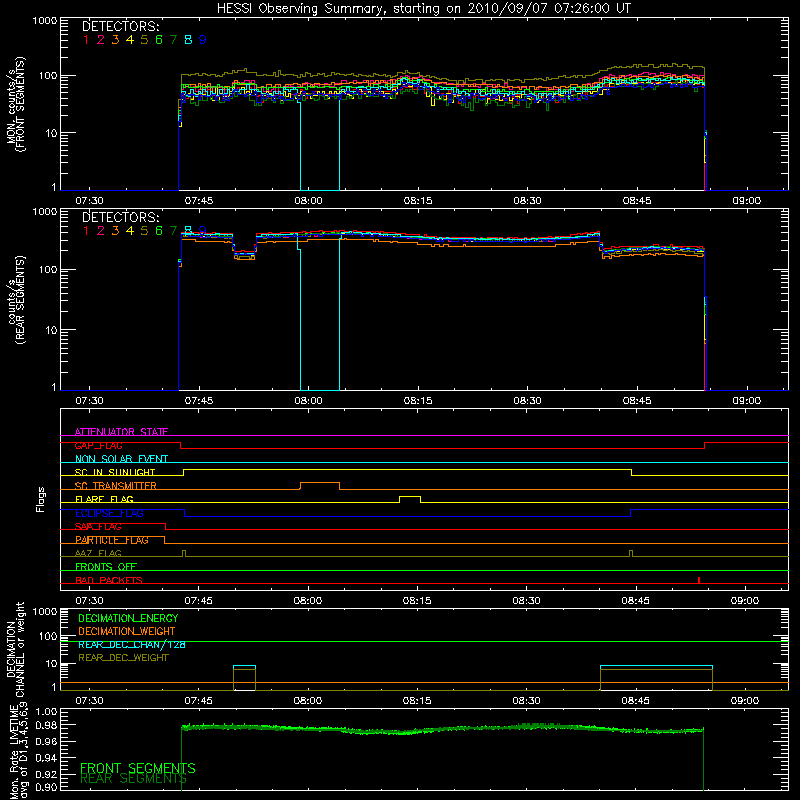Click the FLARE_FLAG label
The width and height of the screenshot is (800, 800).
click(104, 499)
